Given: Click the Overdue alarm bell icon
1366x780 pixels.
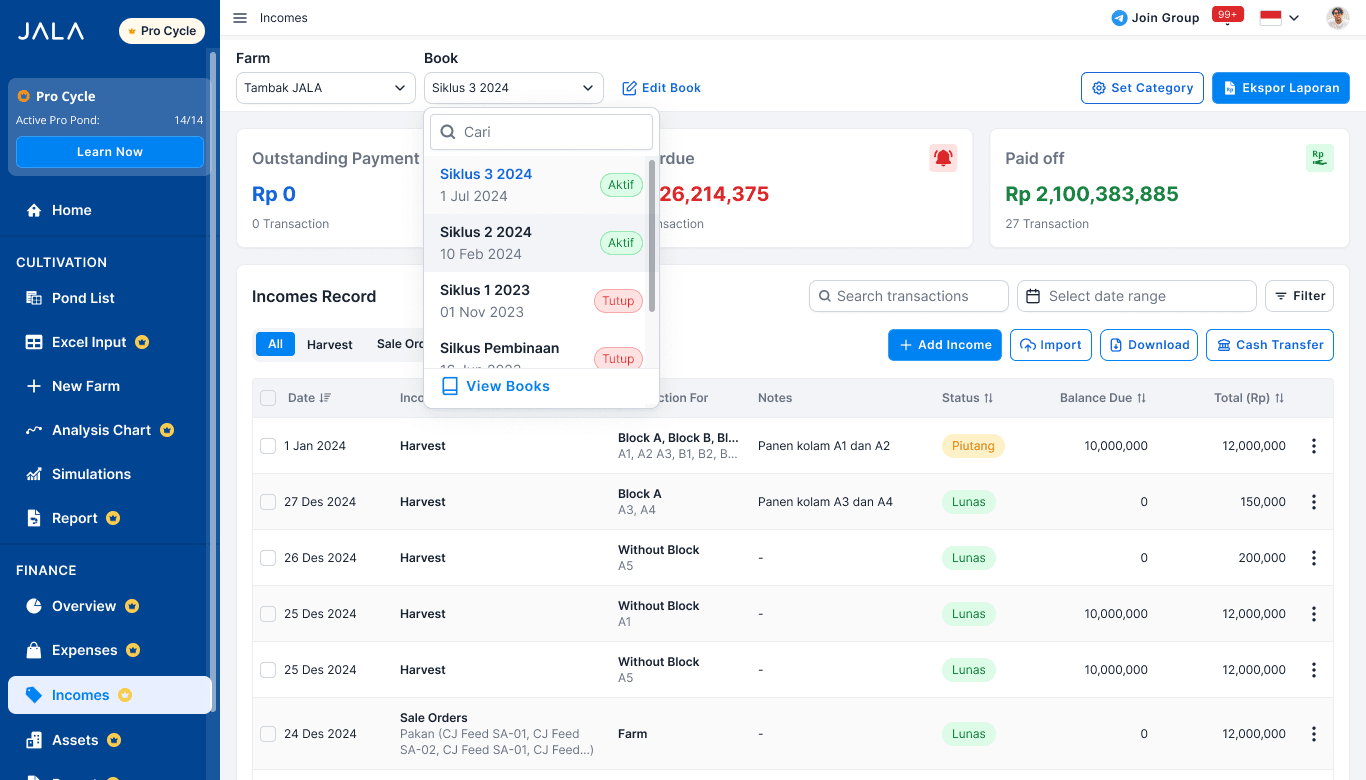Looking at the screenshot, I should 943,158.
